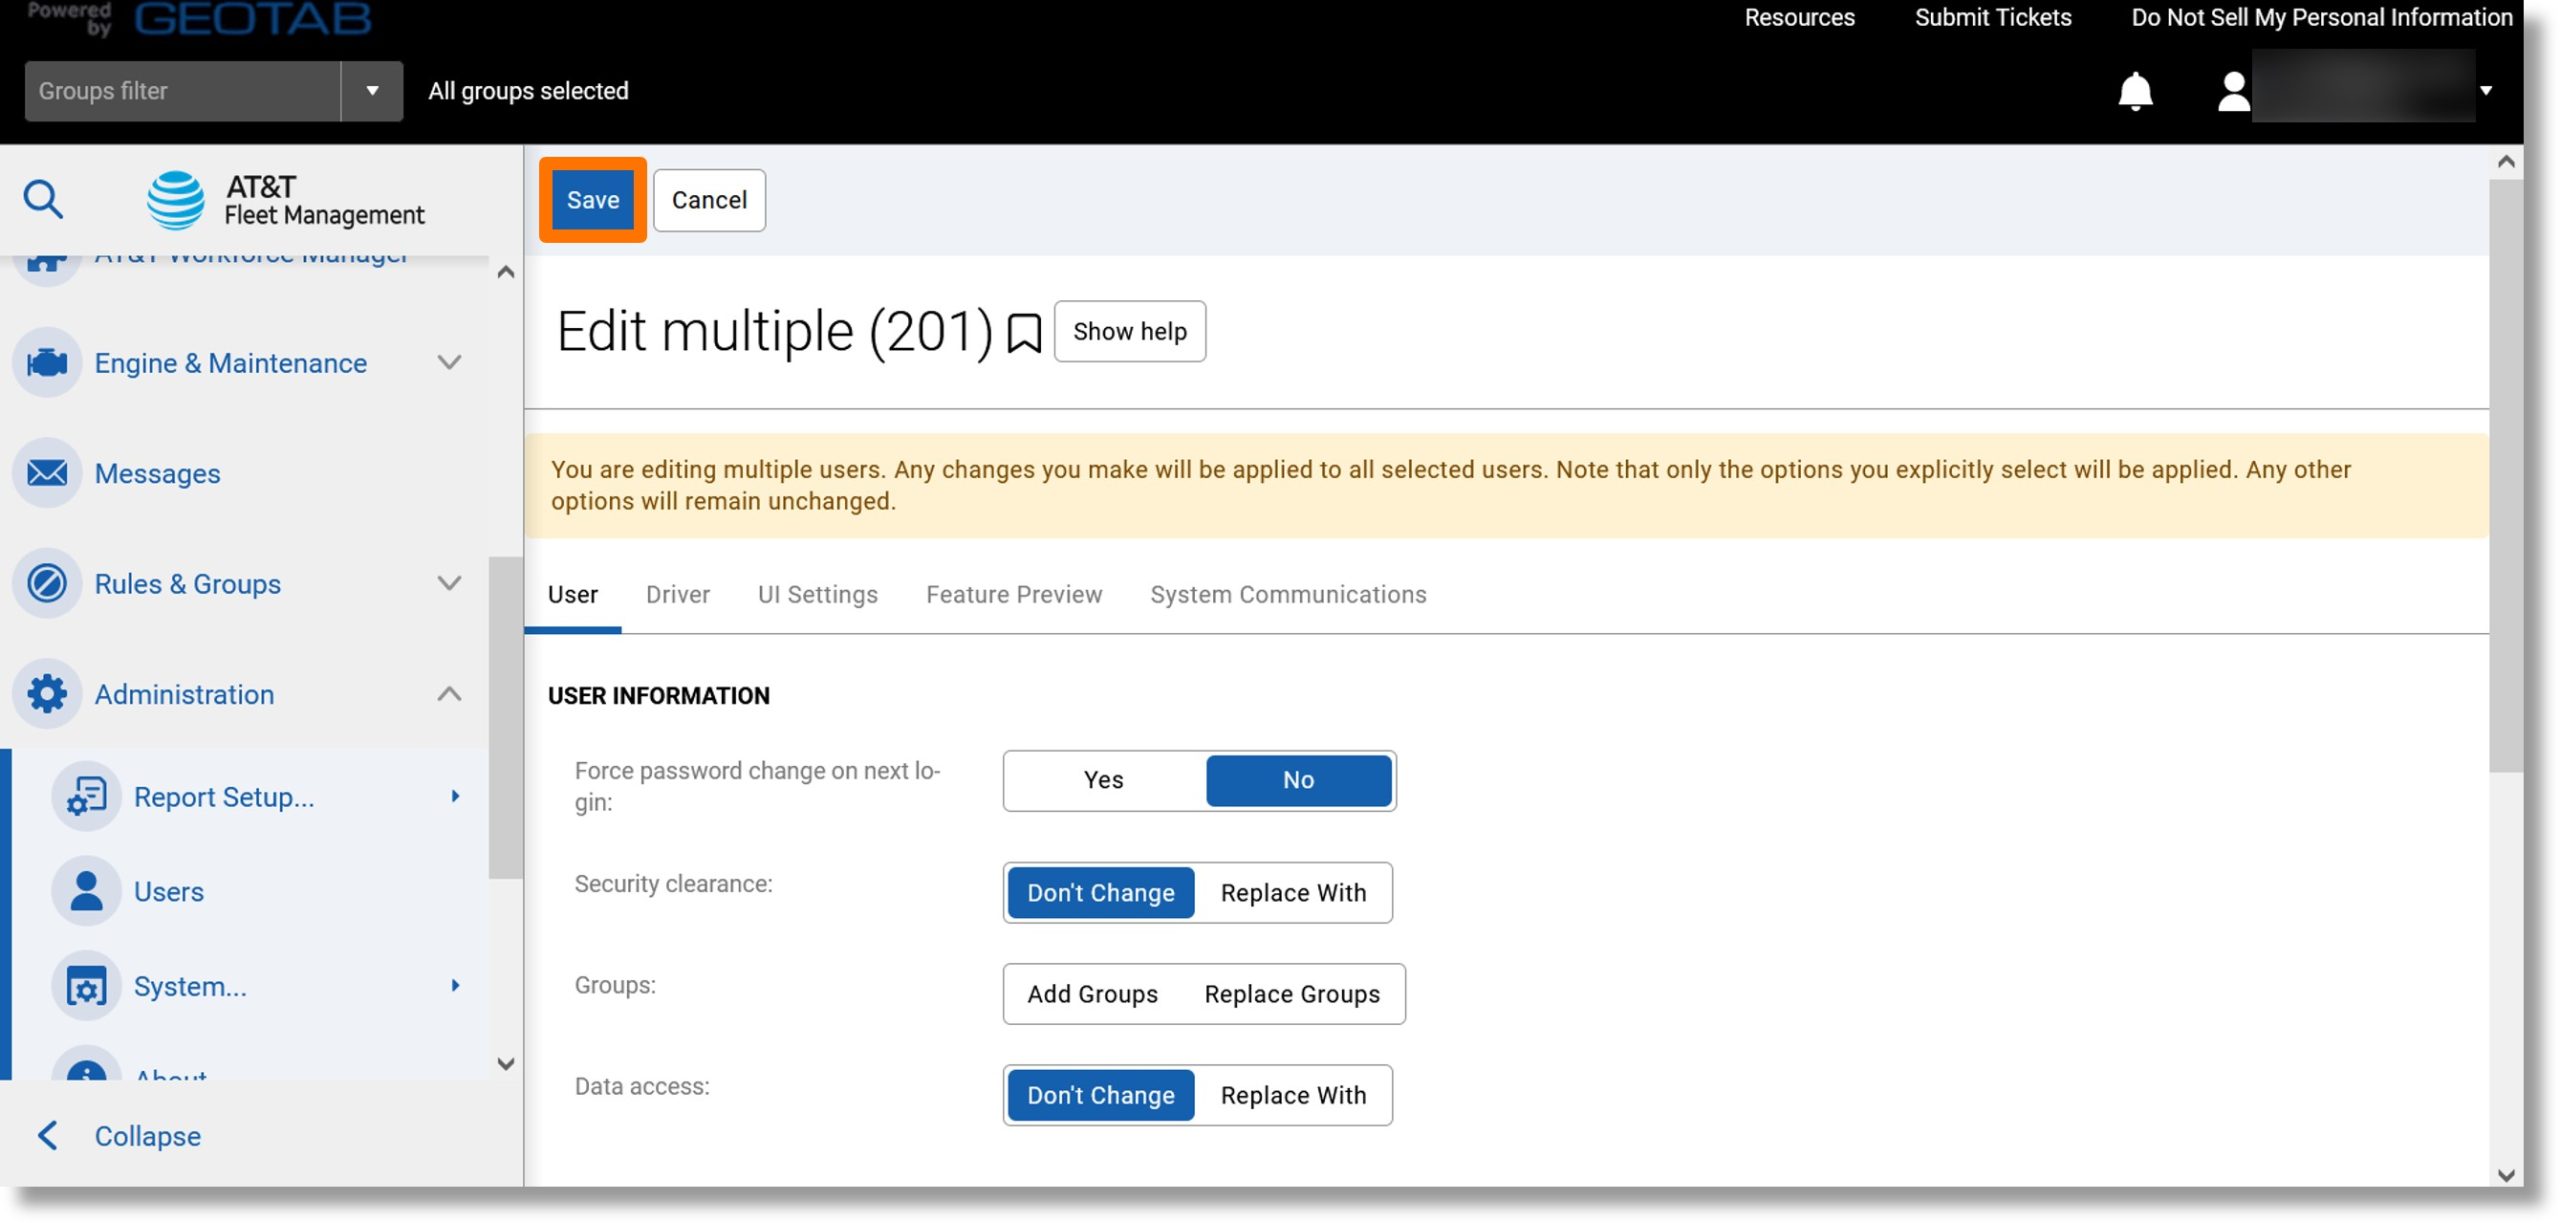Switch to the UI Settings tab
This screenshot has width=2560, height=1223.
[x=818, y=594]
